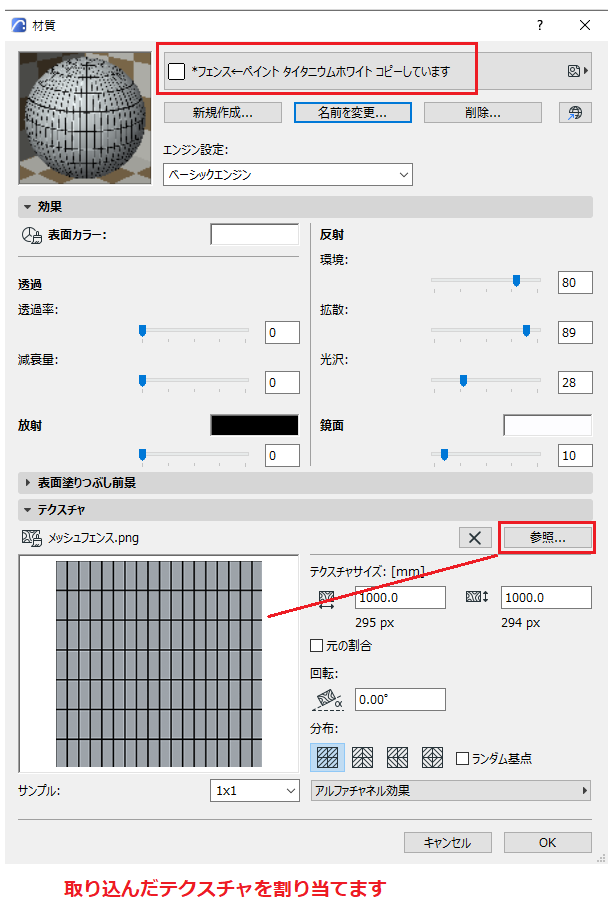Viewport: 613px width, 910px height.
Task: Collapse the テクスチャ section
Action: (27, 510)
